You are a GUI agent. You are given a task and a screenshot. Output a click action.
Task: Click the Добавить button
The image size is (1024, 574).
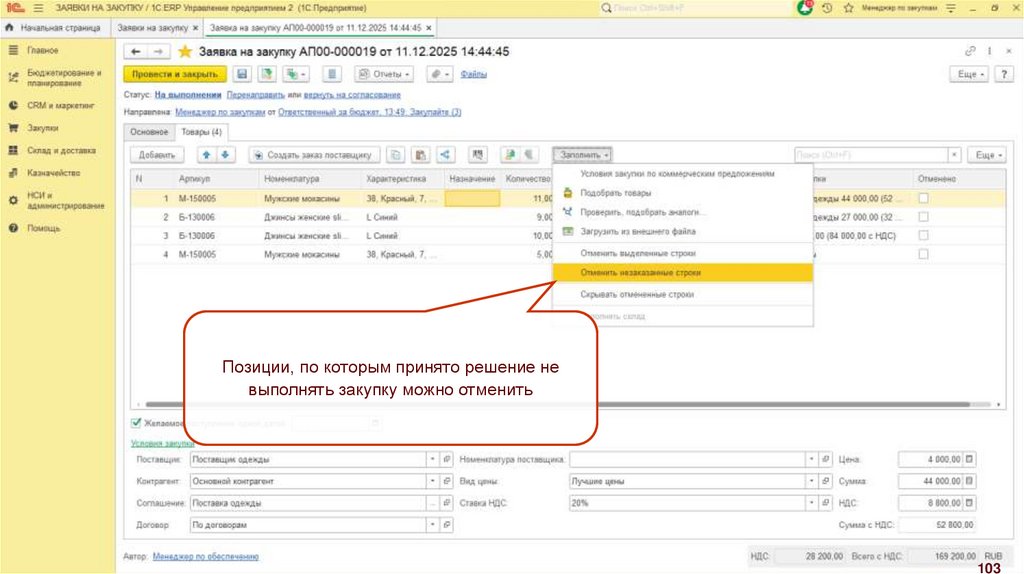pyautogui.click(x=157, y=155)
